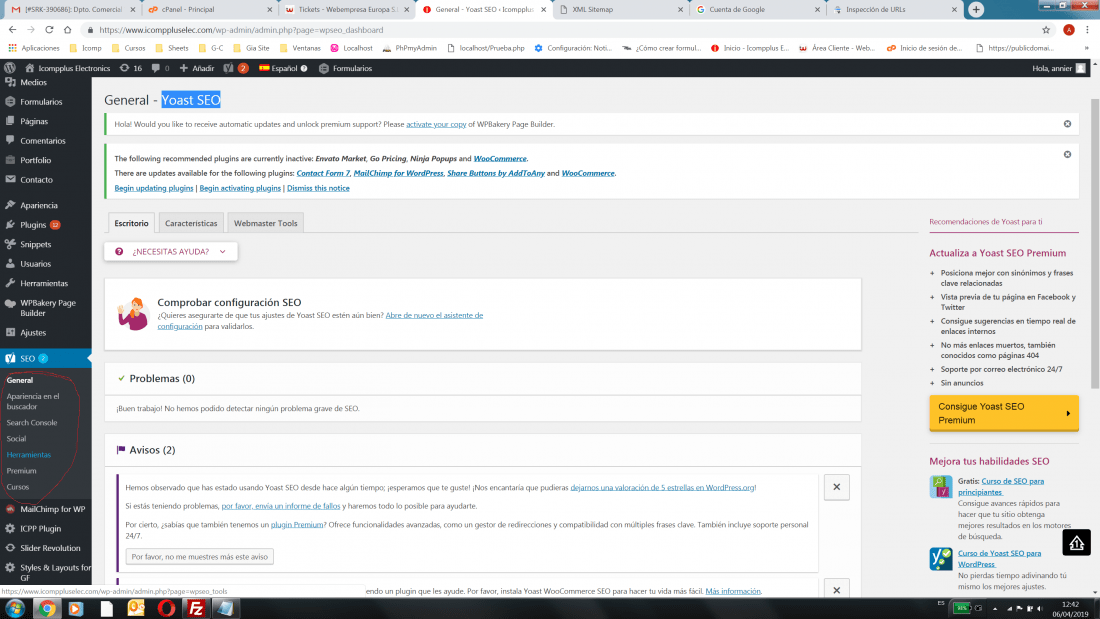Open Herramientas wrench menu in sidebar

pyautogui.click(x=46, y=284)
